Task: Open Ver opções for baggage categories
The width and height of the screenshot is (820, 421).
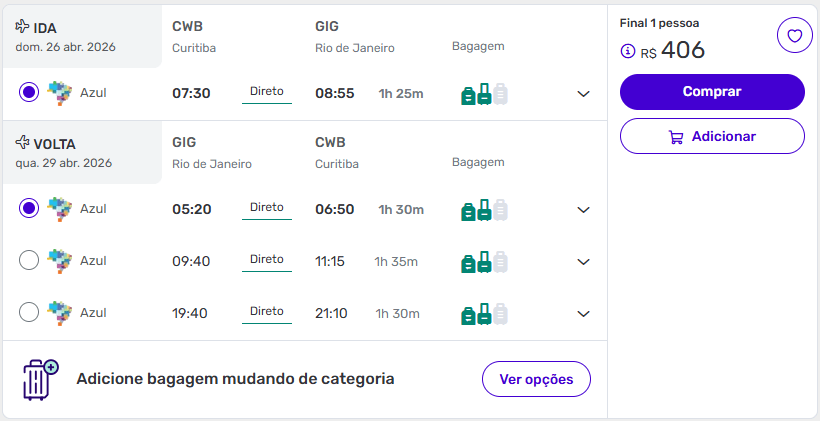Action: [x=536, y=379]
